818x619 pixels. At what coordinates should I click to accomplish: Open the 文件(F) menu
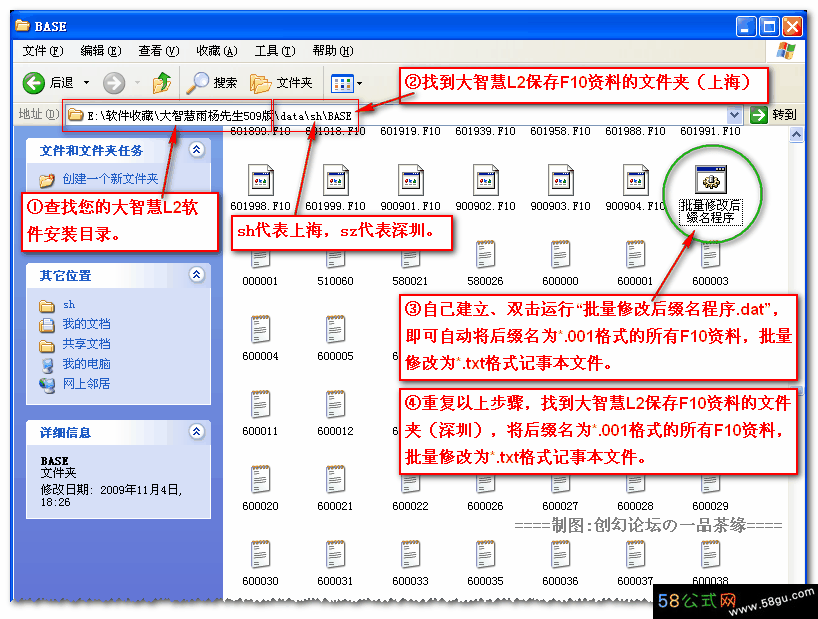42,51
